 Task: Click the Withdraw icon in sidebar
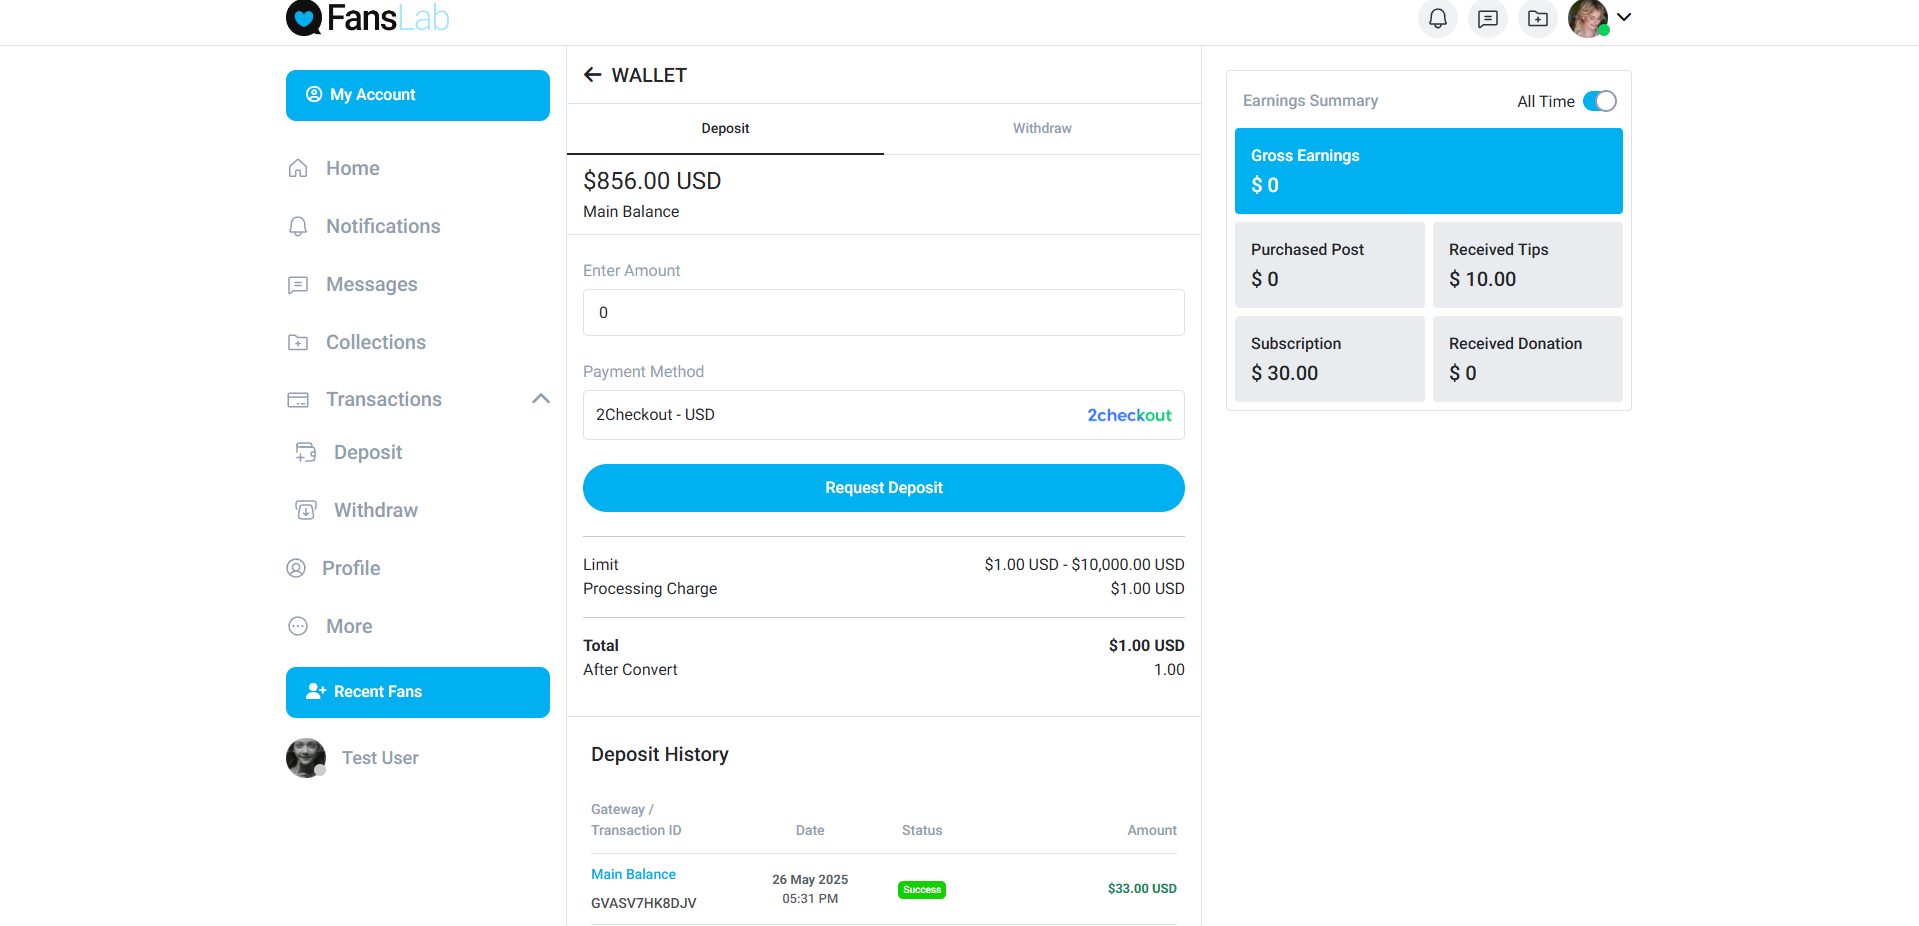click(x=306, y=510)
